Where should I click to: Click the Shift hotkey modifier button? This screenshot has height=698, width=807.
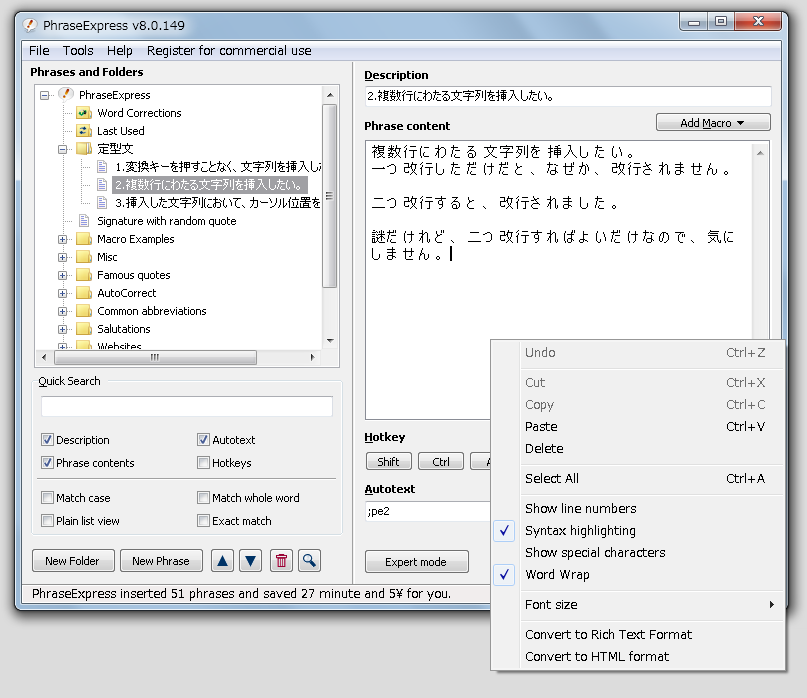(x=389, y=462)
